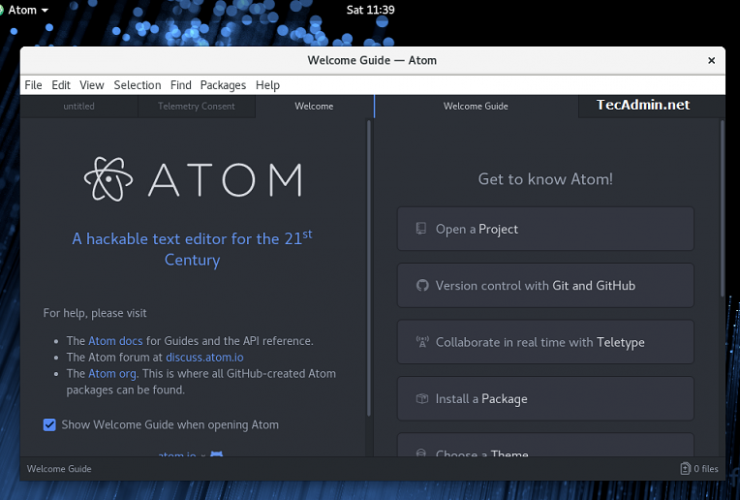
Task: Click the git files icon in status bar
Action: coord(685,468)
